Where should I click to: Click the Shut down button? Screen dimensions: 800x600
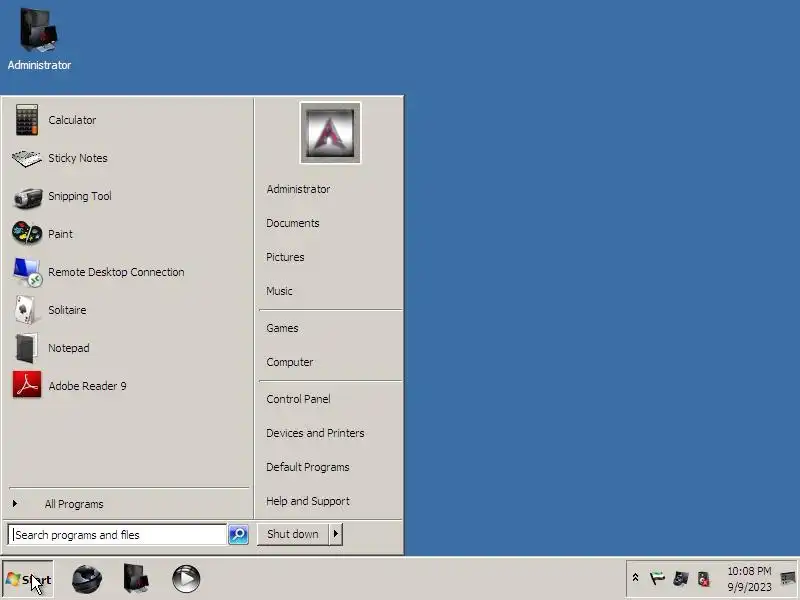[293, 534]
